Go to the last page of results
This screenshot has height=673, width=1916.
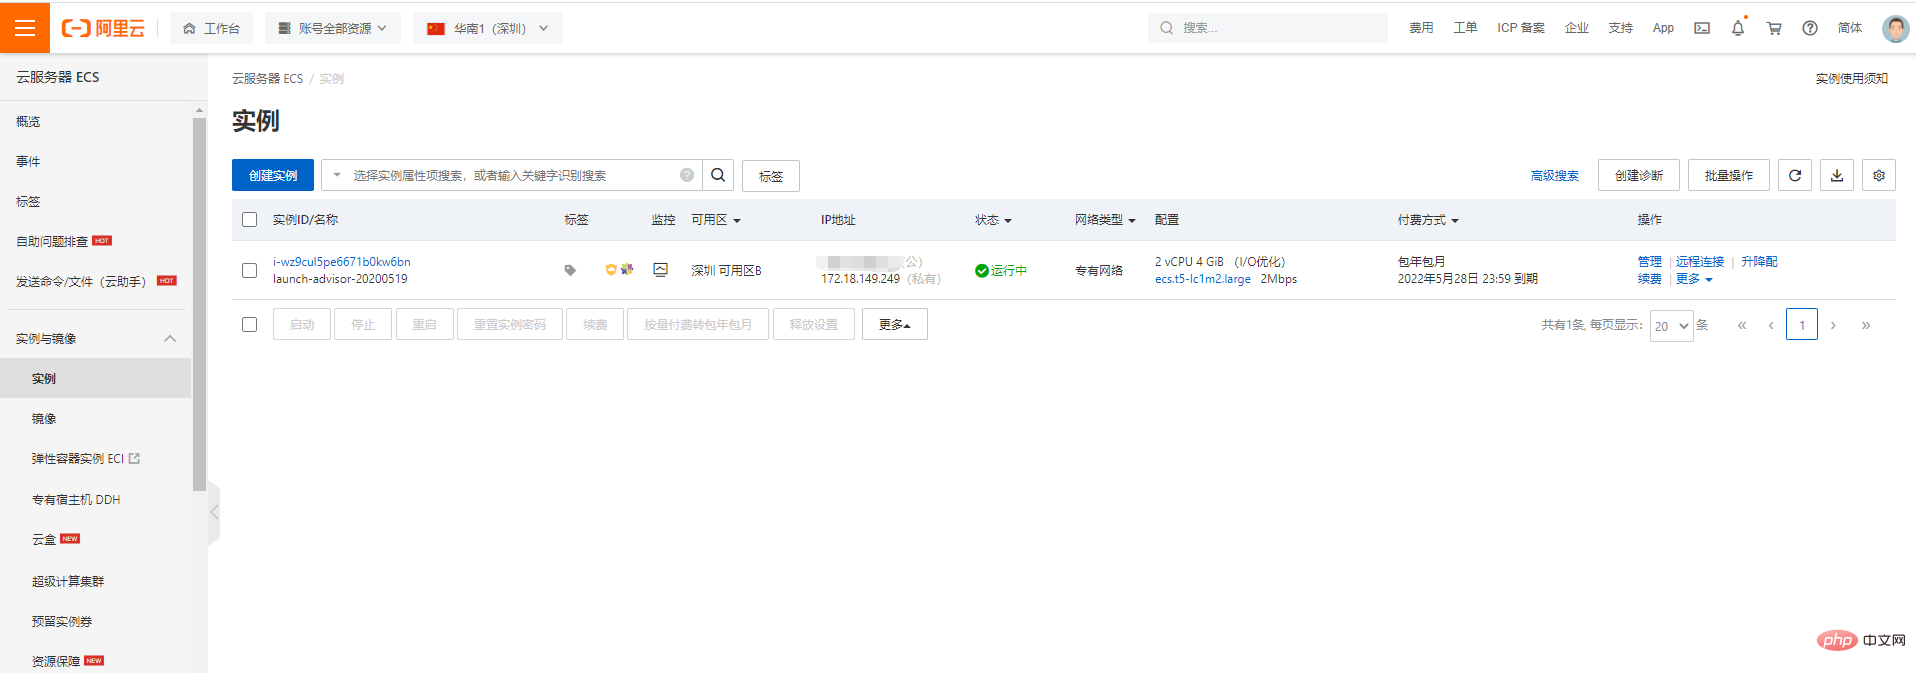[1865, 325]
